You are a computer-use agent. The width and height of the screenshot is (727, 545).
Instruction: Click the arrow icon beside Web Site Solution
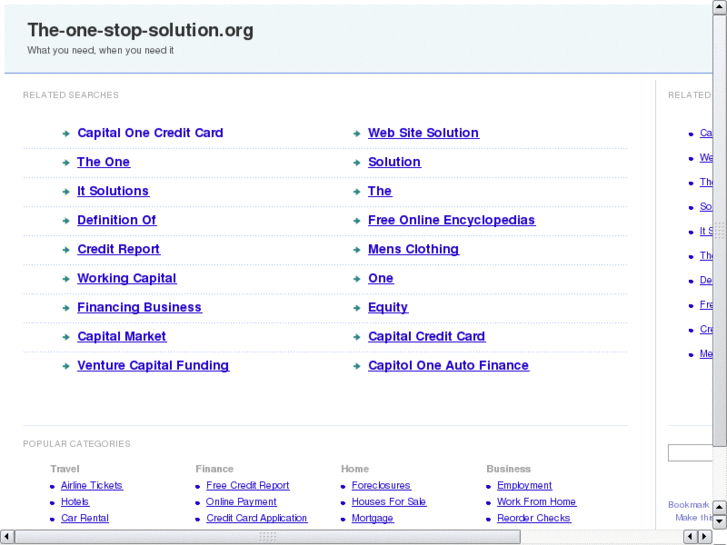click(357, 134)
